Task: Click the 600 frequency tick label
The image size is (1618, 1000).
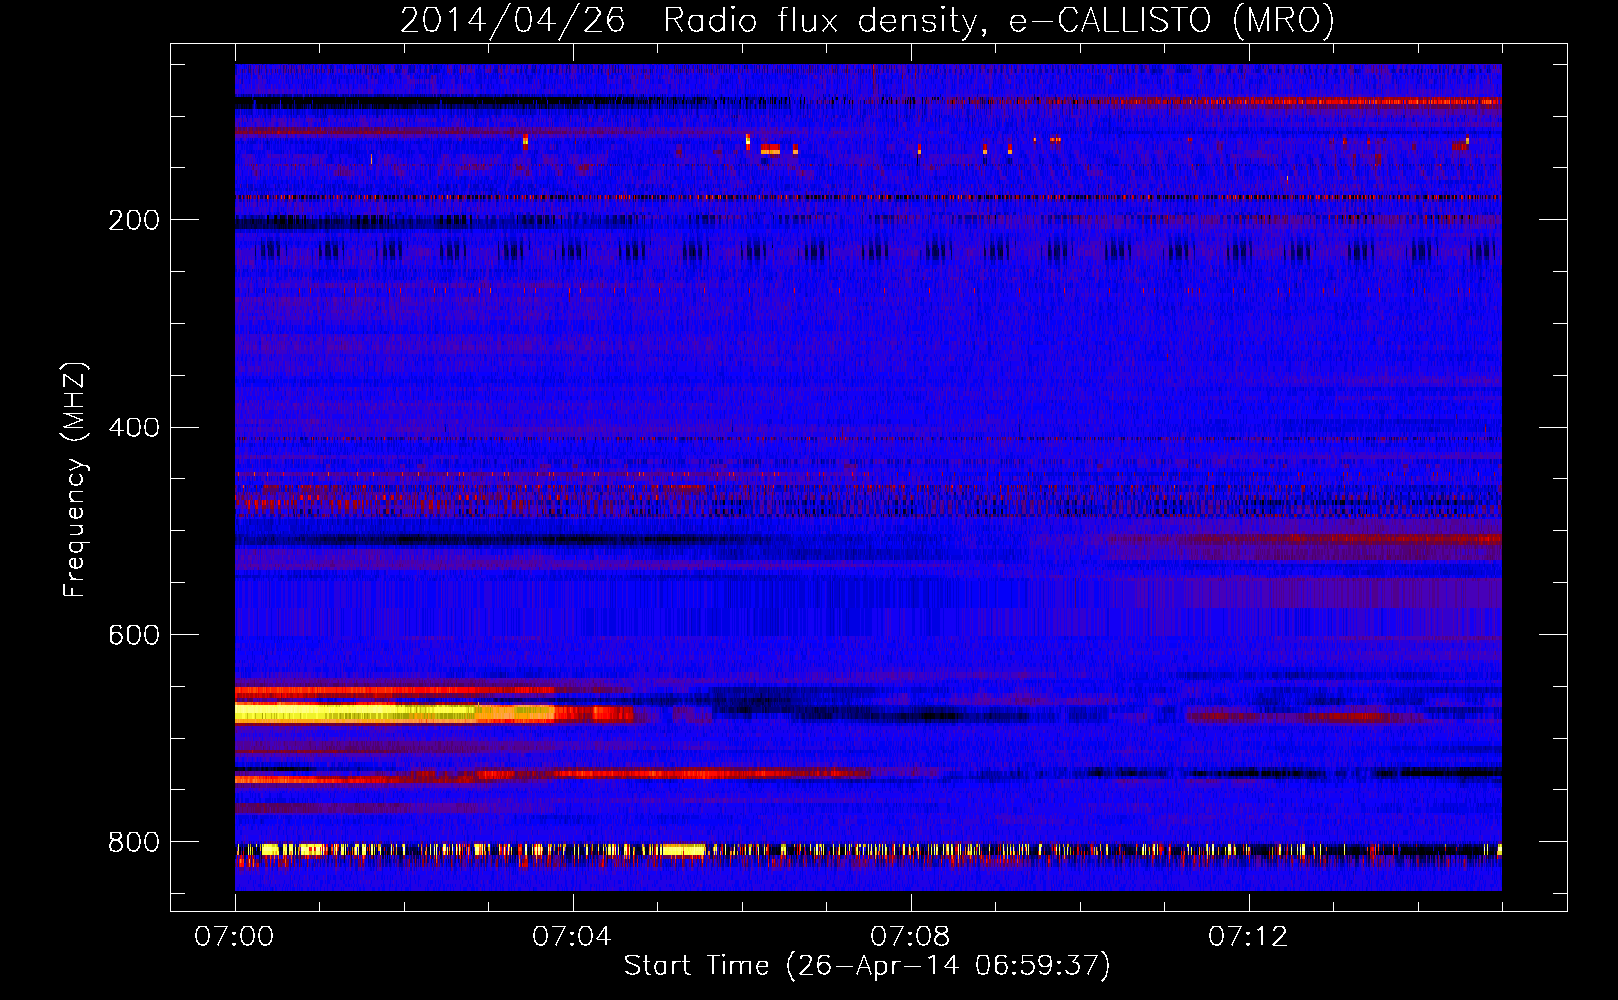Action: (x=134, y=635)
